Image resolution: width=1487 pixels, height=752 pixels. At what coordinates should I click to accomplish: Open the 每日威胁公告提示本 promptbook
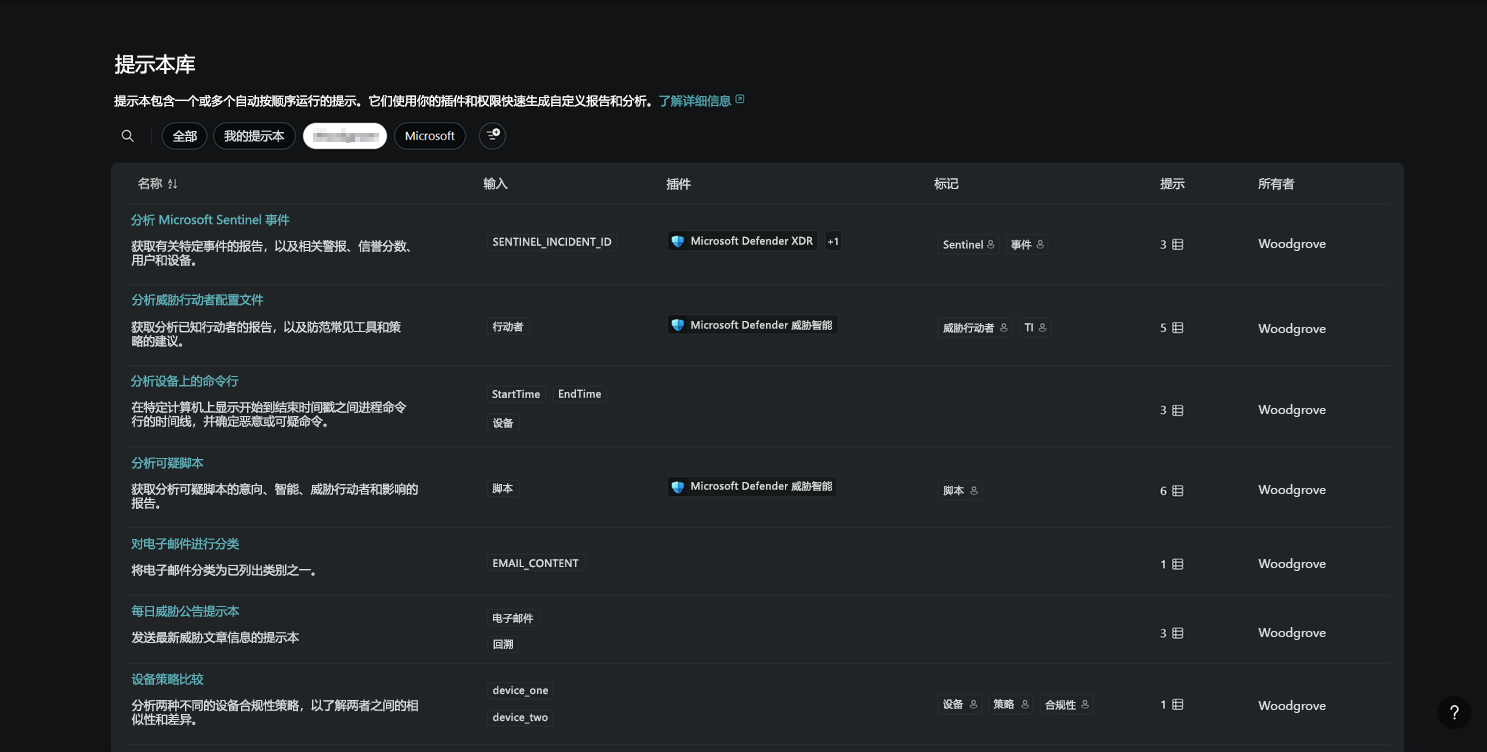185,611
